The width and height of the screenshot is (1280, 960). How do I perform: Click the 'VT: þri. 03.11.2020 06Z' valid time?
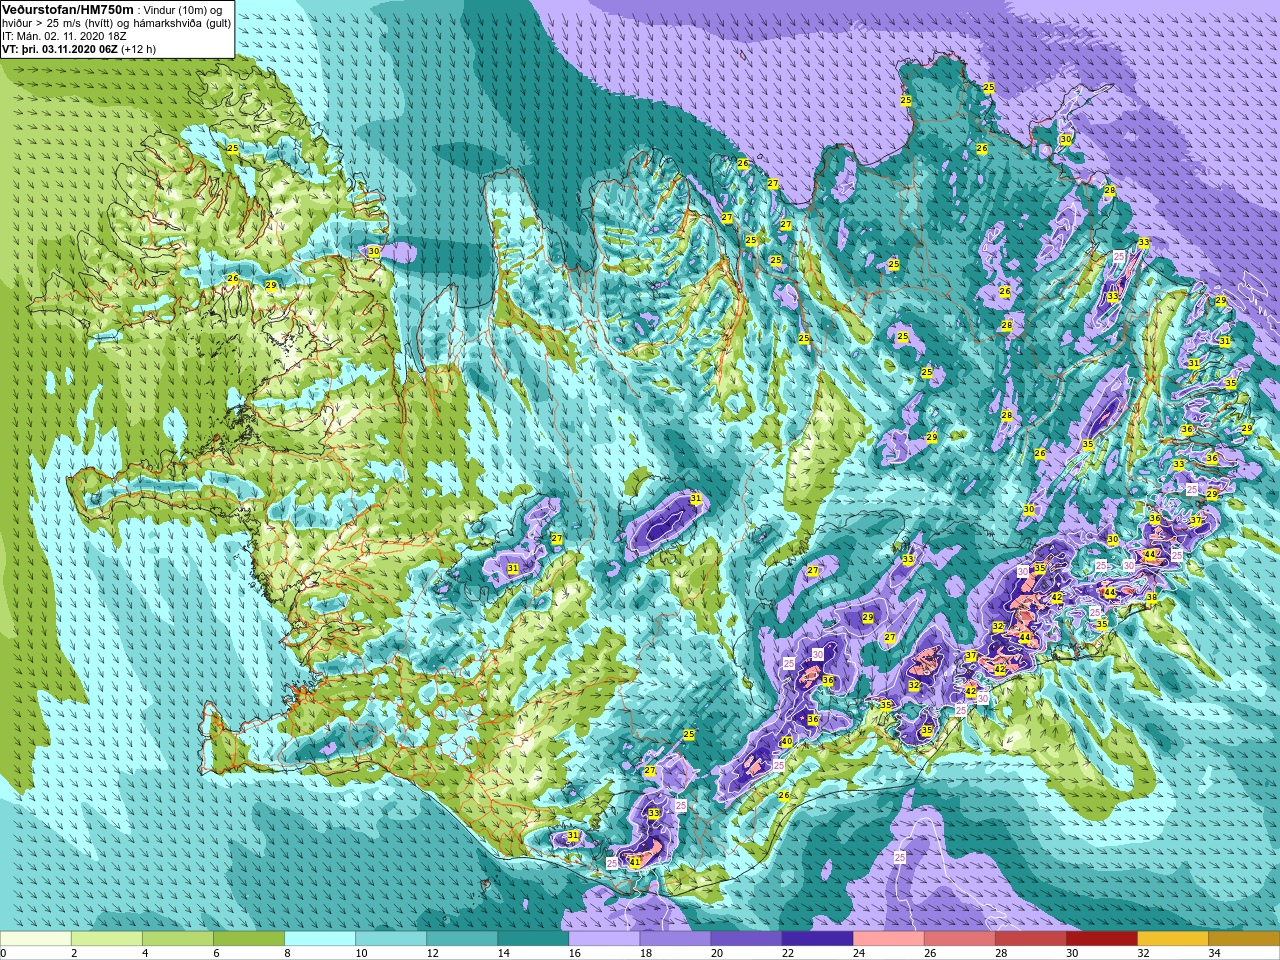tap(60, 49)
